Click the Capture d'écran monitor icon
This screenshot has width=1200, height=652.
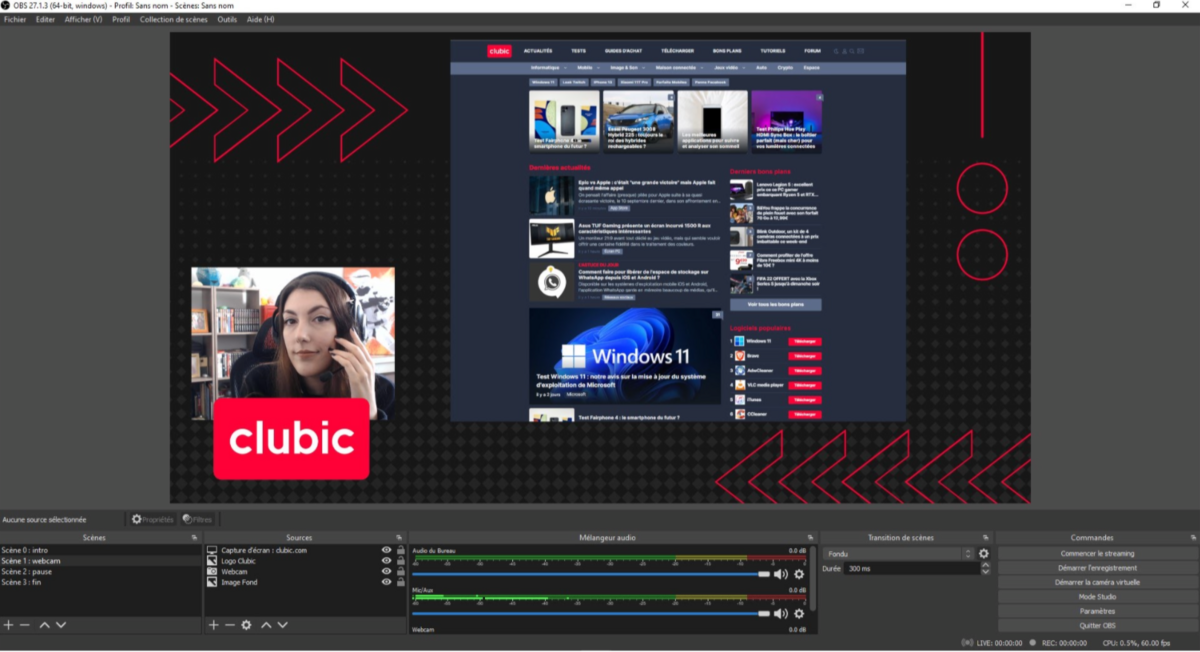pos(212,550)
